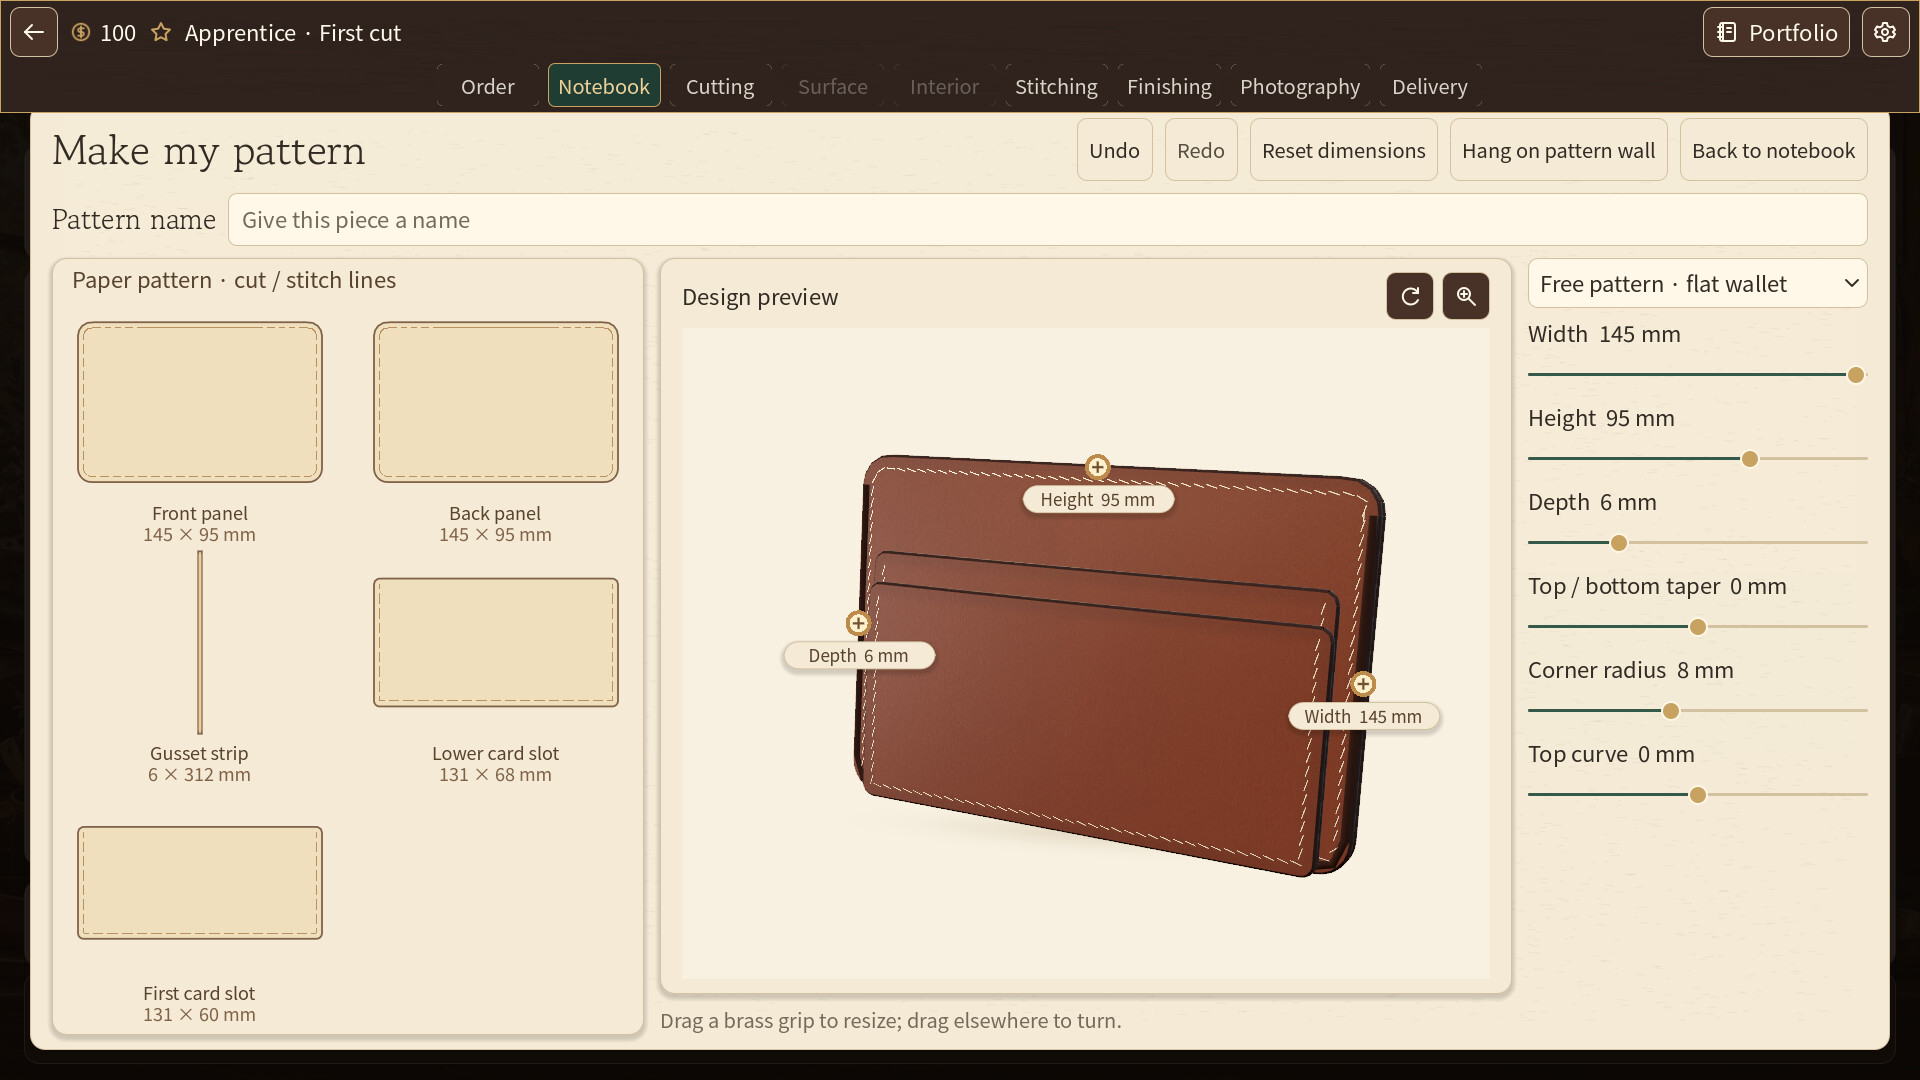Open the Stitching tab
1920x1080 pixels.
(x=1056, y=86)
